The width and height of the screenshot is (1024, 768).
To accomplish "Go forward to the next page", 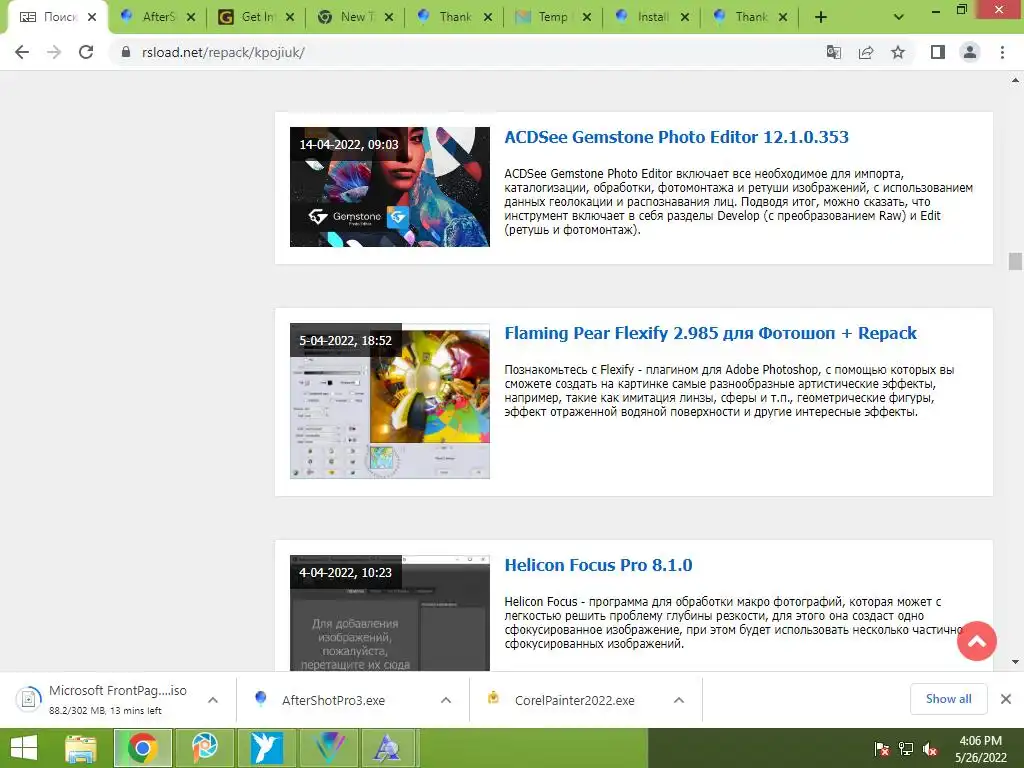I will [54, 52].
